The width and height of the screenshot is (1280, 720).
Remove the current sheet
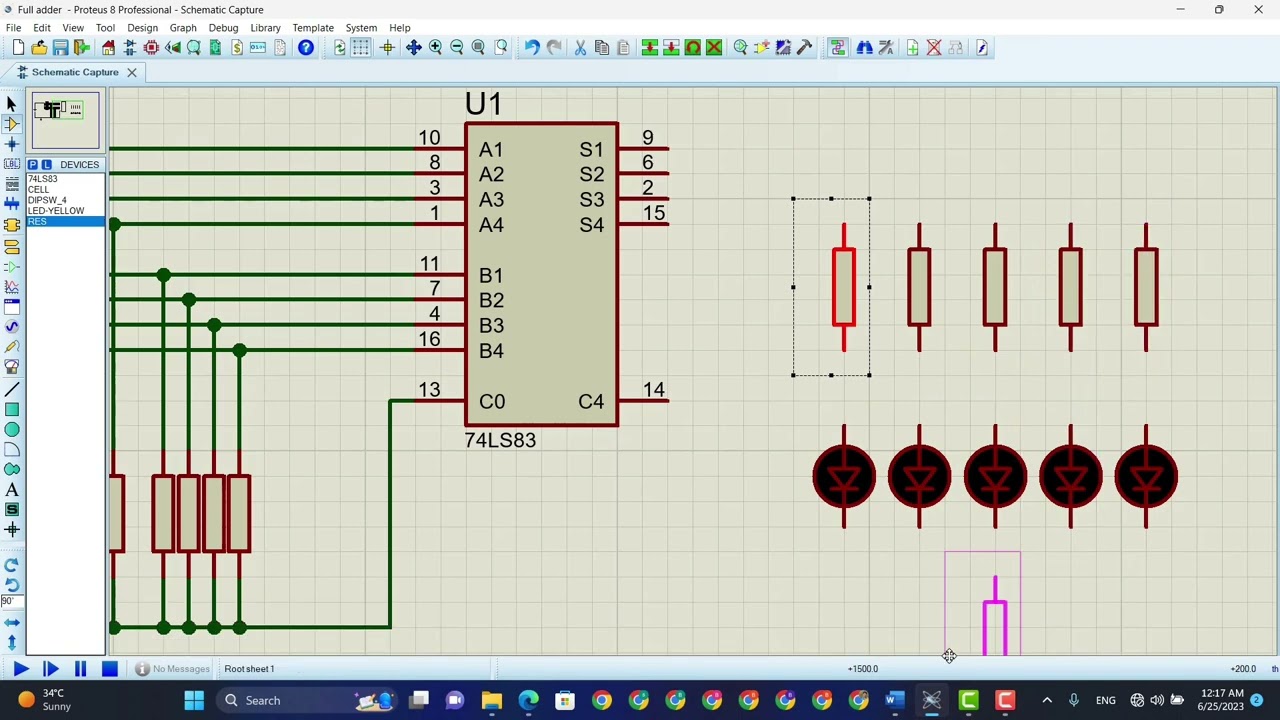[934, 47]
